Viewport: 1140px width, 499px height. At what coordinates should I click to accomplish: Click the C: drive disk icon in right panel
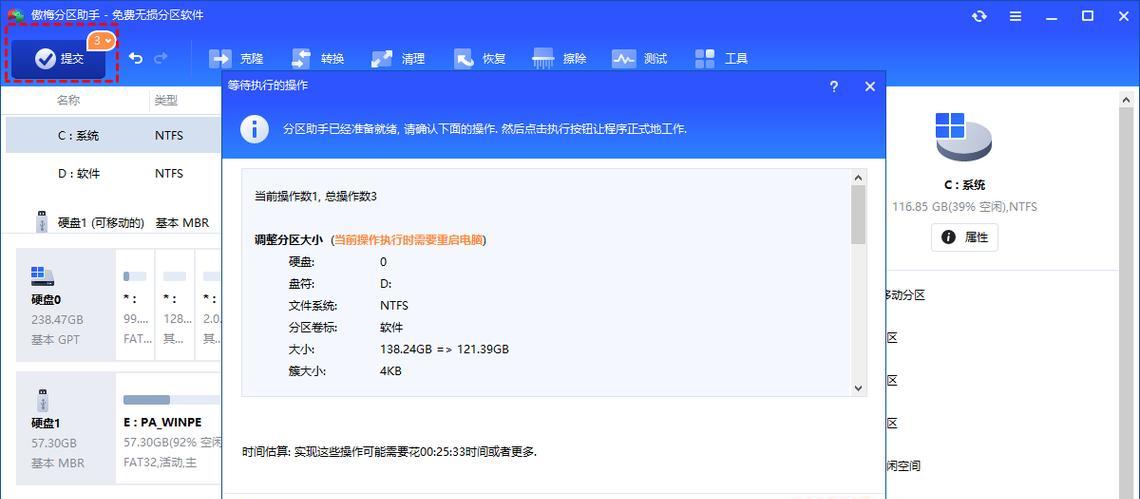pos(964,137)
